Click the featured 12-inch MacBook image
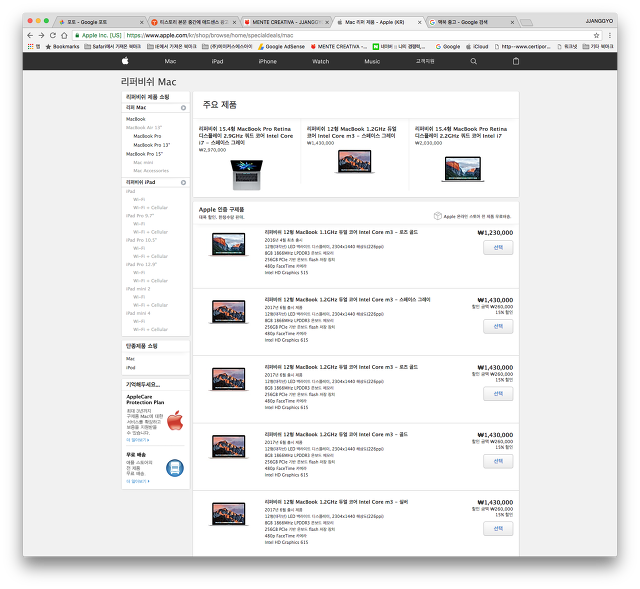This screenshot has width=640, height=589. [x=355, y=162]
